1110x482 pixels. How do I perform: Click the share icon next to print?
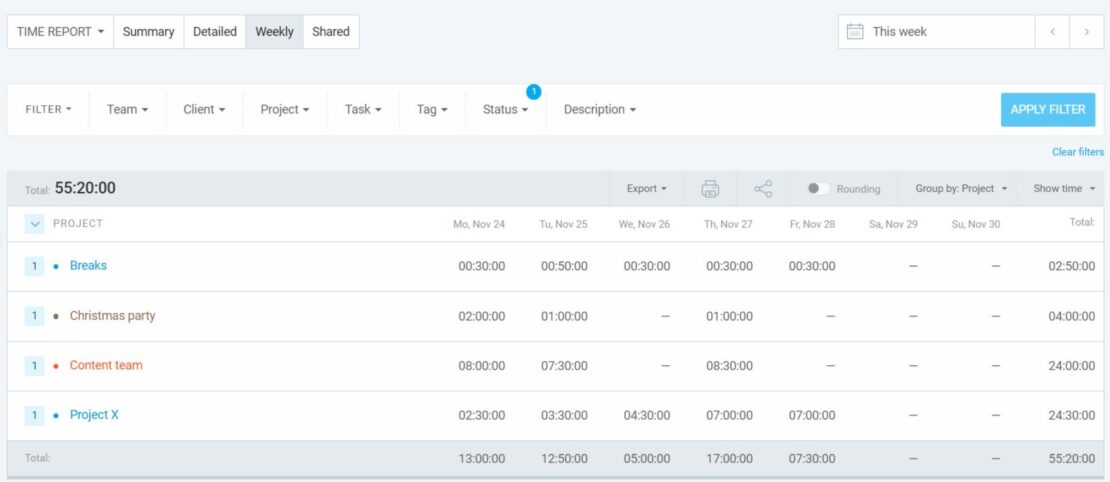pyautogui.click(x=763, y=189)
